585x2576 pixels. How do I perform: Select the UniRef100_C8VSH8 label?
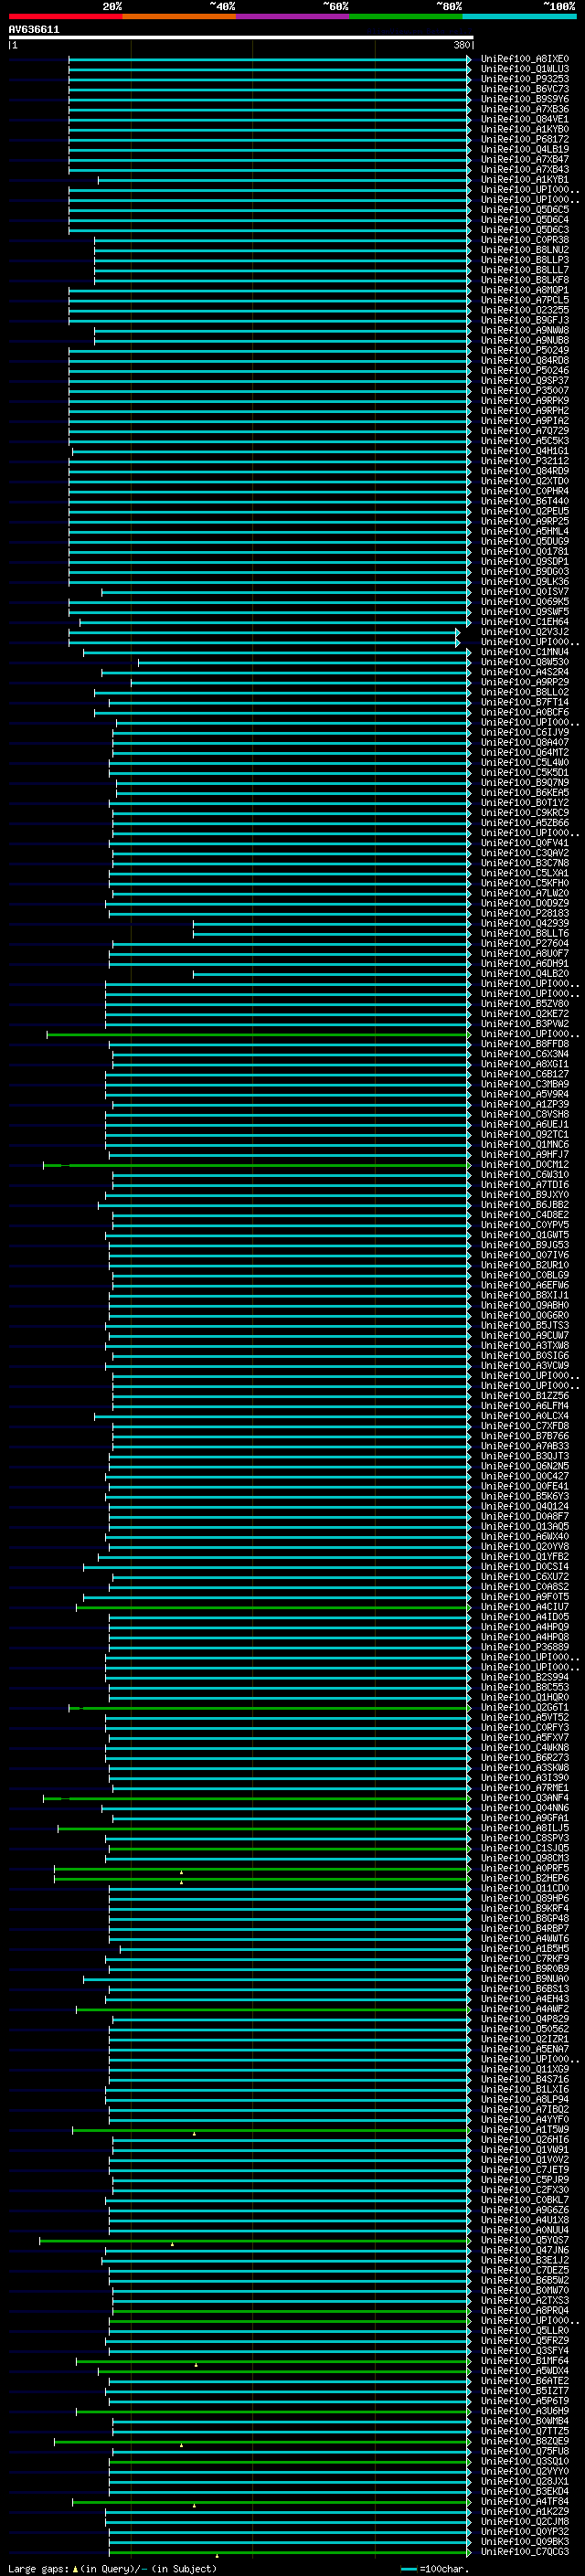524,1114
